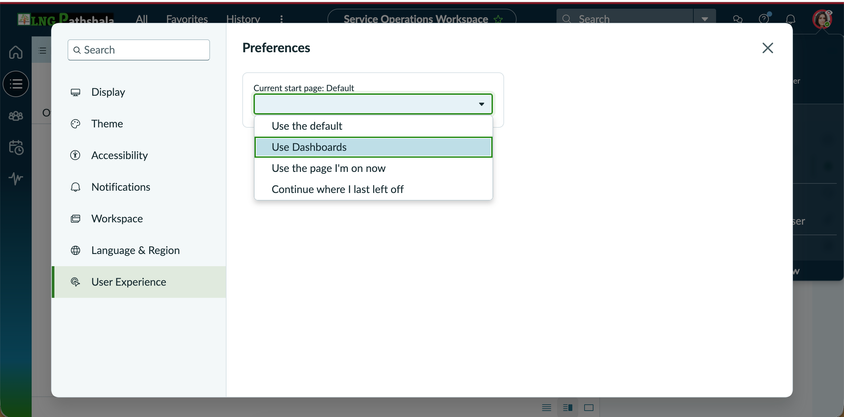Open the list view sidebar icon
This screenshot has height=417, width=844.
tap(16, 84)
